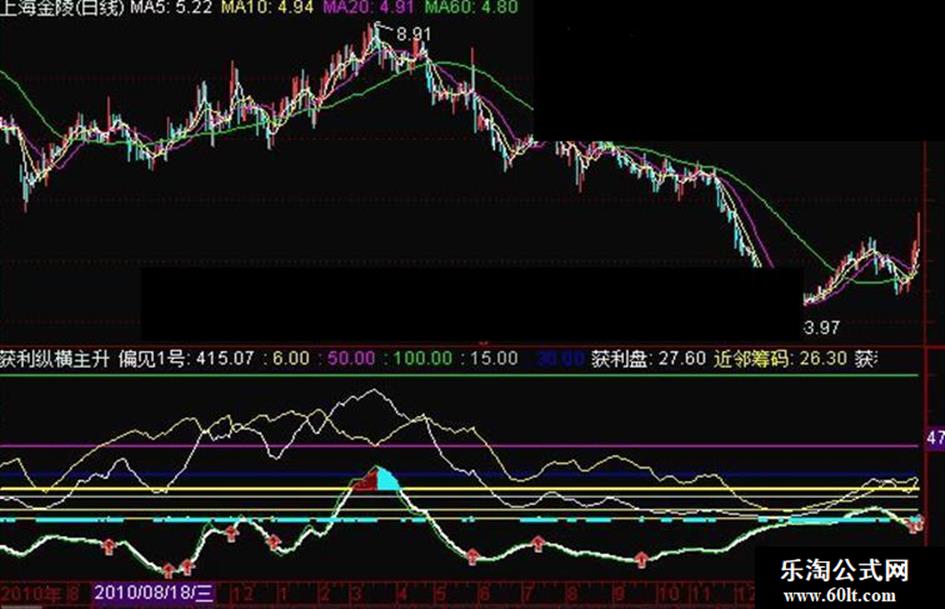Click the 3.97 low price label
This screenshot has height=609, width=945.
[x=821, y=327]
